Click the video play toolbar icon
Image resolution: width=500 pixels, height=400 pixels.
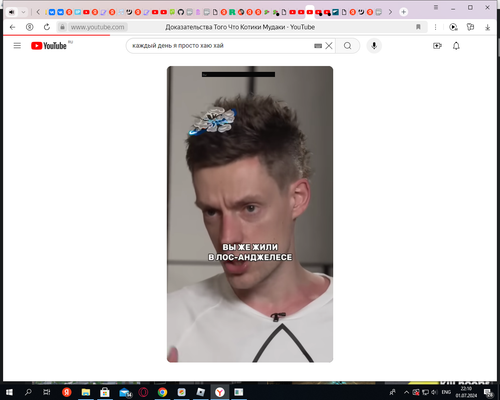[x=453, y=27]
